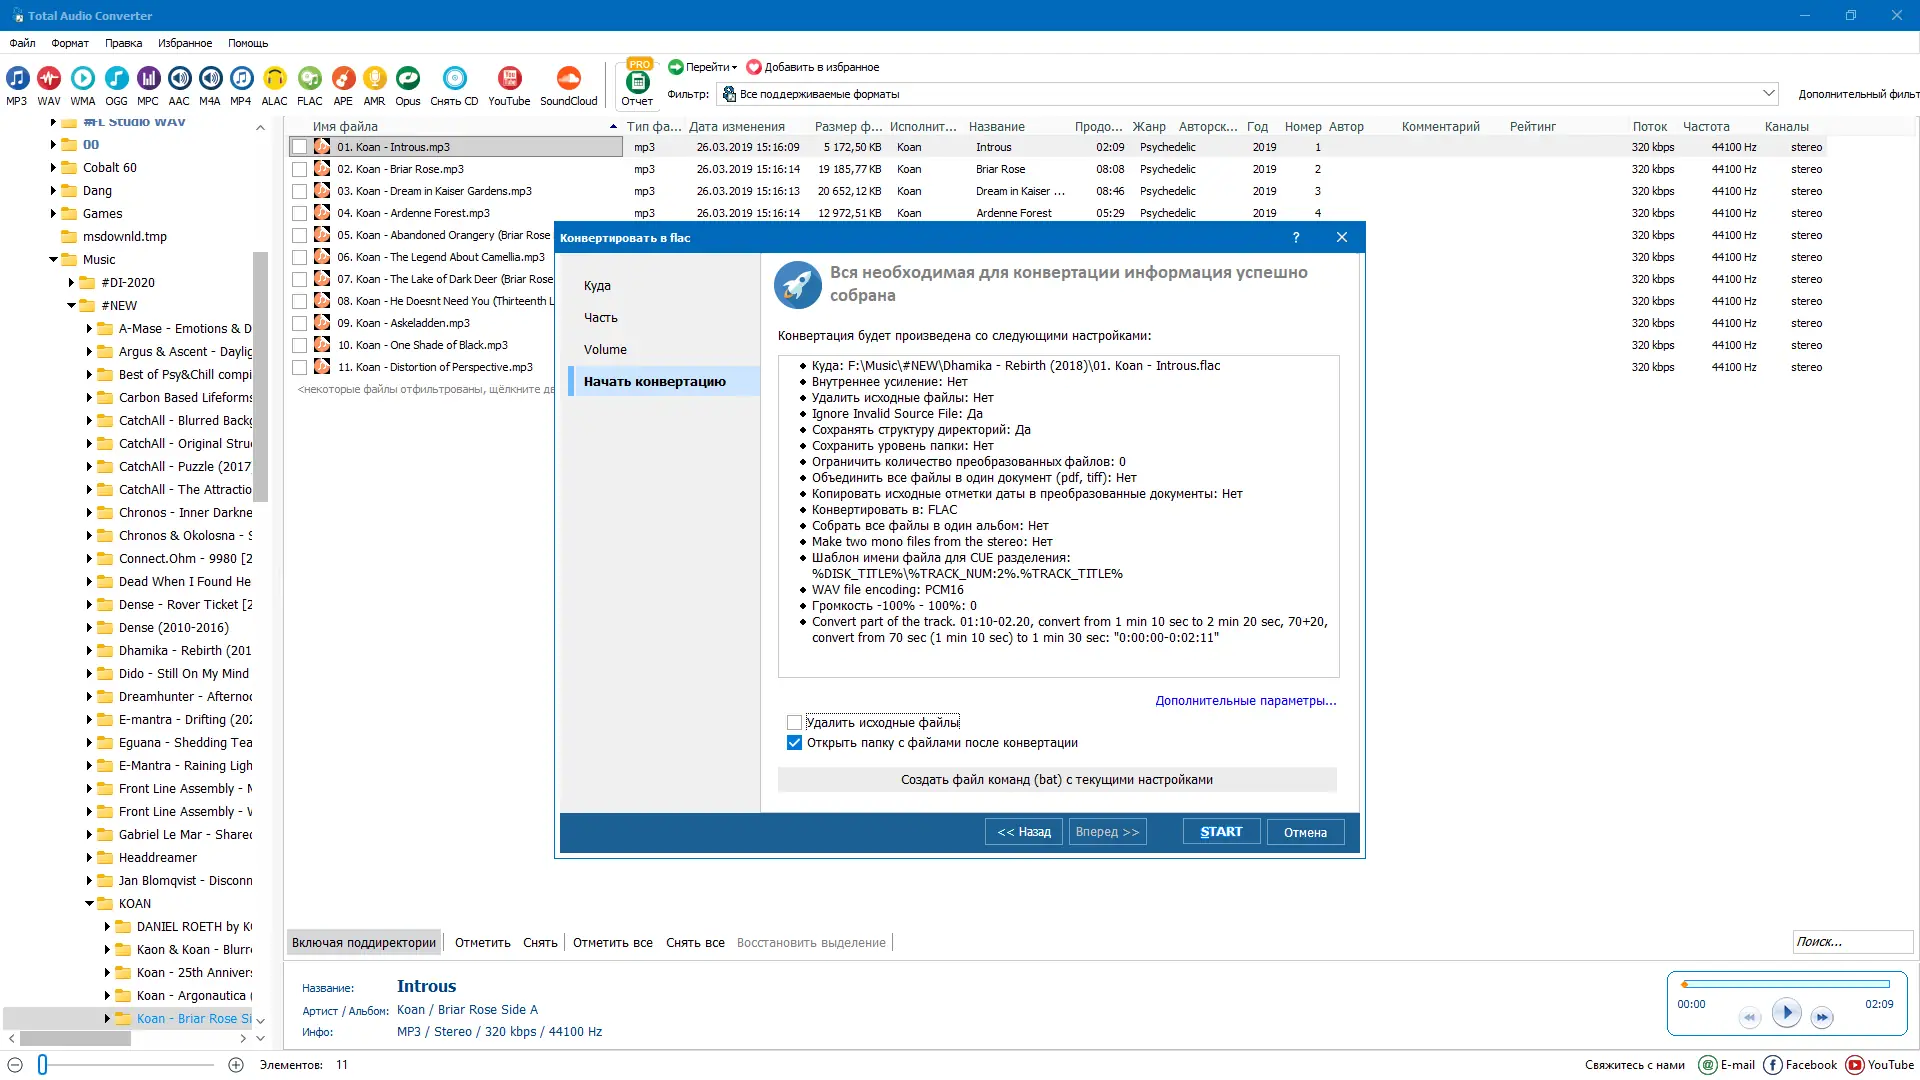Open the Формат menu
The width and height of the screenshot is (1920, 1080).
point(70,43)
